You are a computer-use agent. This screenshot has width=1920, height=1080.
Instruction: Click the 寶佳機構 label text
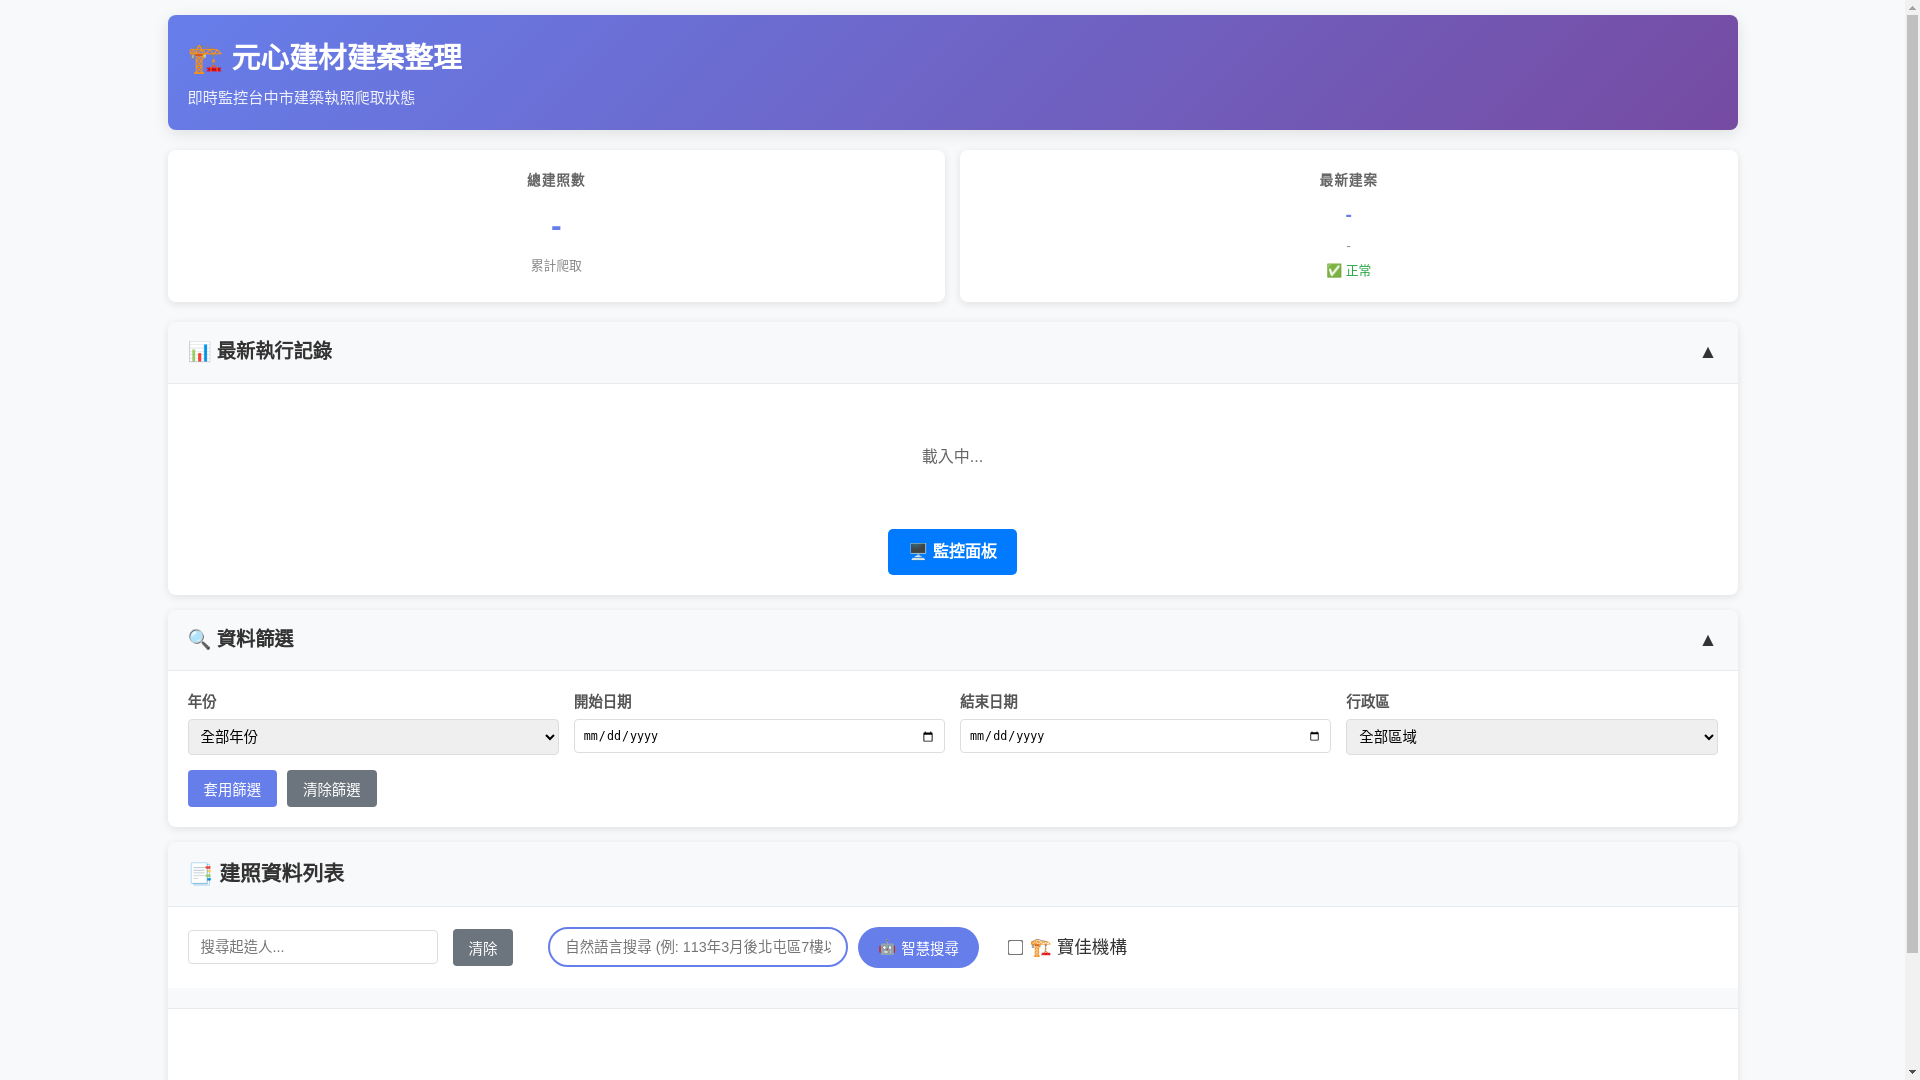(1092, 947)
